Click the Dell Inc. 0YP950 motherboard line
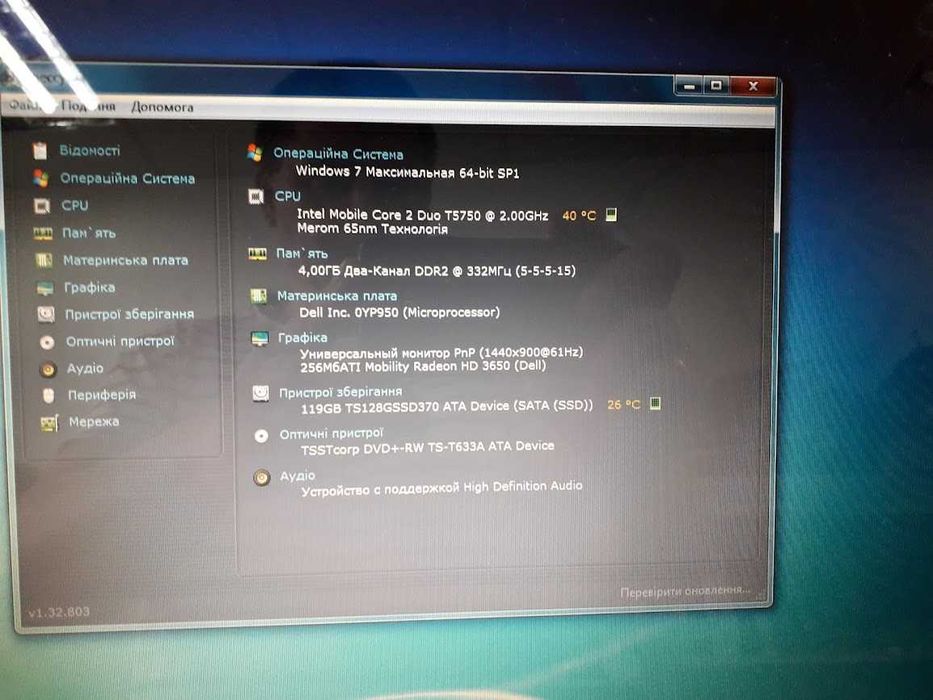This screenshot has width=933, height=700. click(x=399, y=312)
